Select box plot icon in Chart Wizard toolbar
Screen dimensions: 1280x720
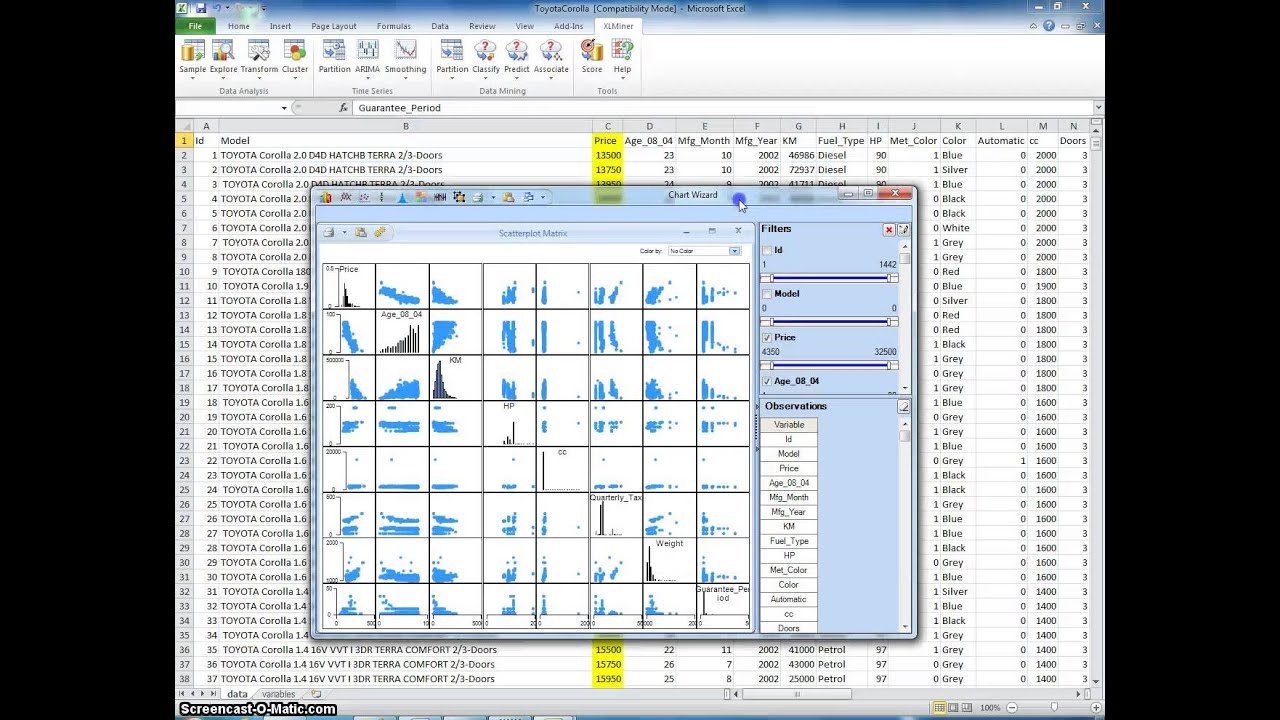(x=382, y=197)
